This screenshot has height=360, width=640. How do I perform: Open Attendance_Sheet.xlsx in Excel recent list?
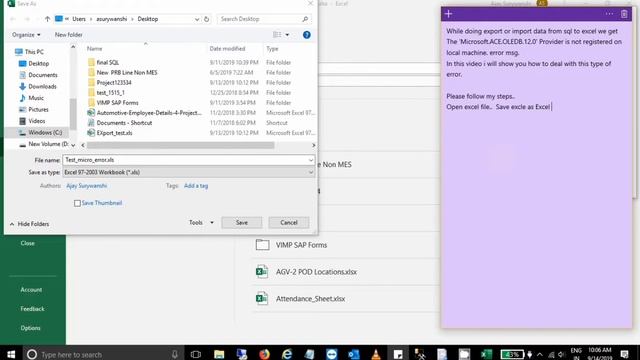[310, 299]
